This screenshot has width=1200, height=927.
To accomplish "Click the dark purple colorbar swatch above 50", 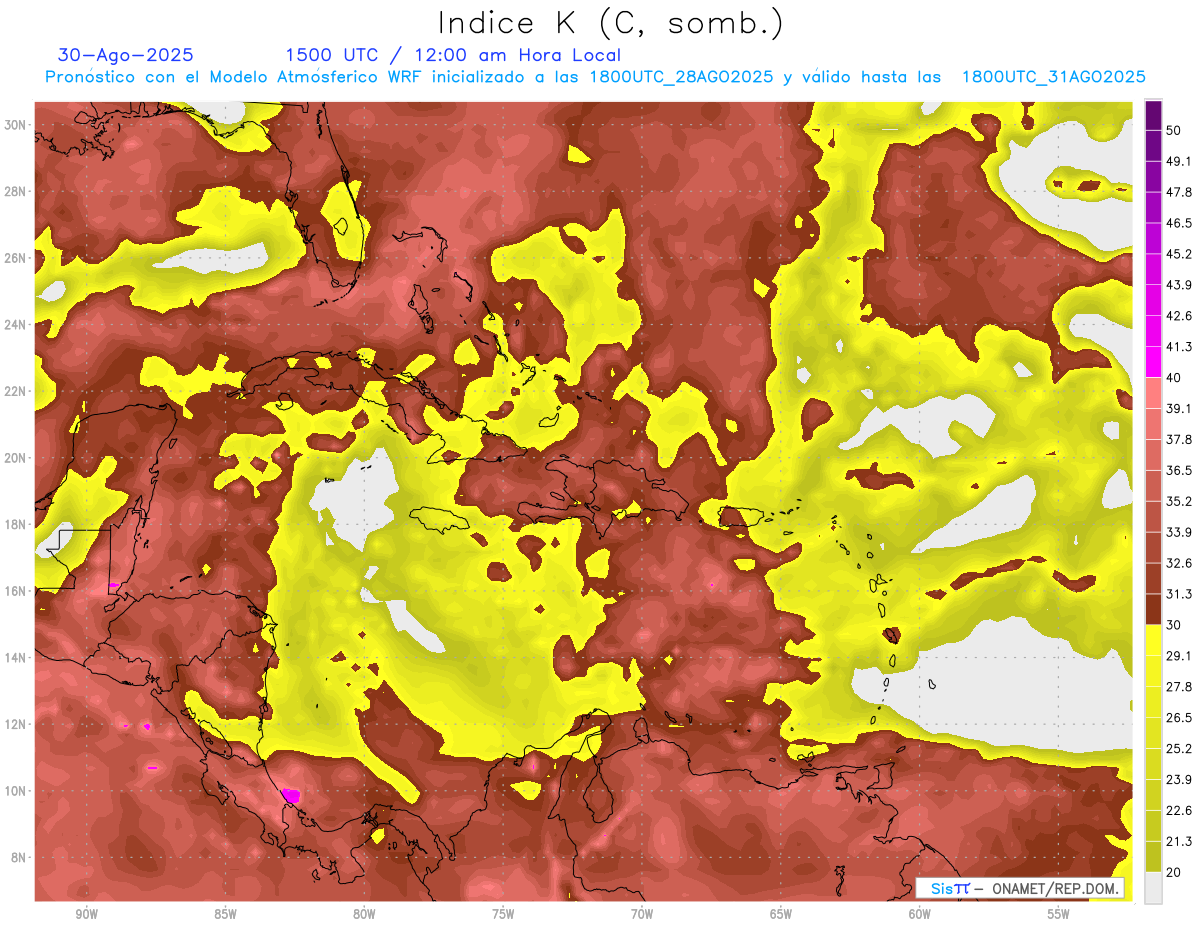I will (x=1153, y=115).
